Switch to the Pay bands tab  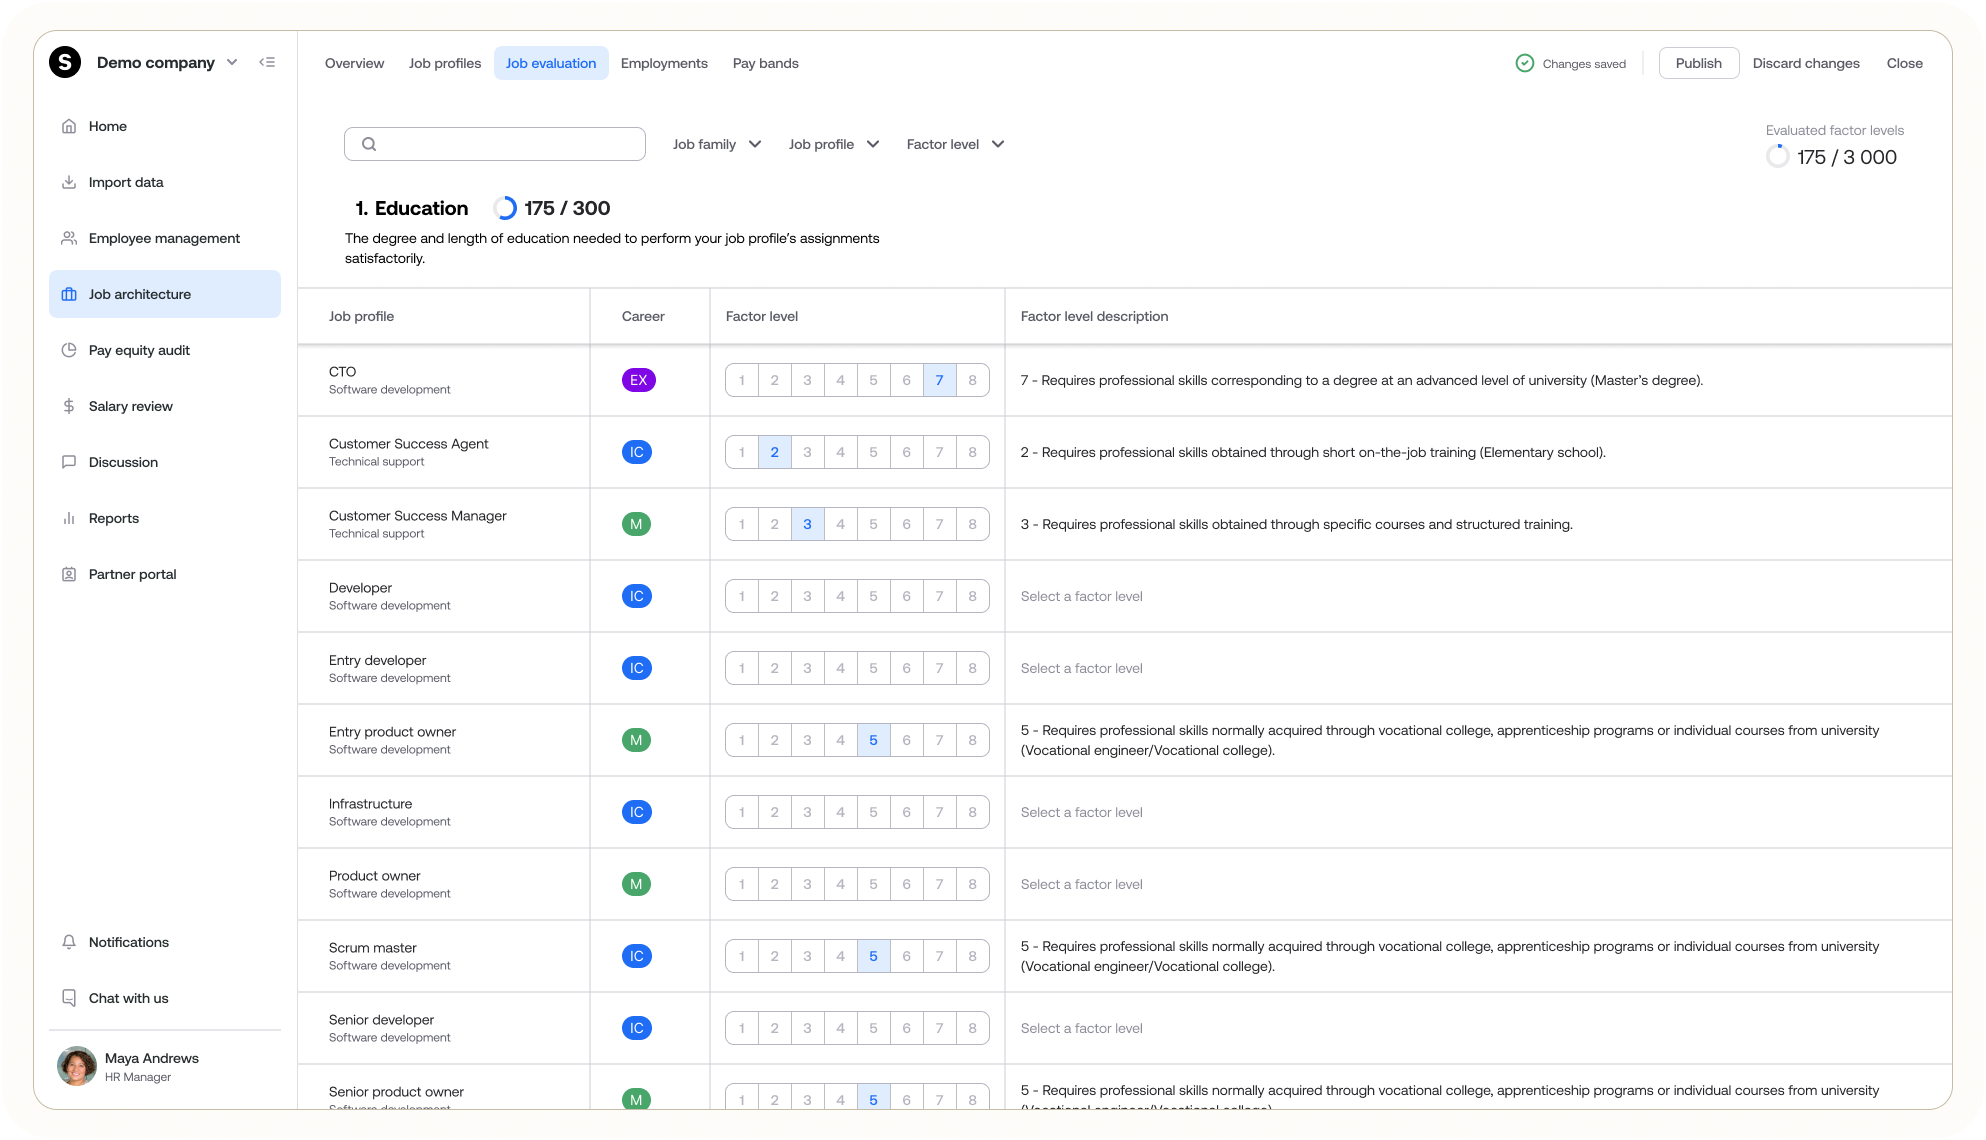tap(765, 63)
